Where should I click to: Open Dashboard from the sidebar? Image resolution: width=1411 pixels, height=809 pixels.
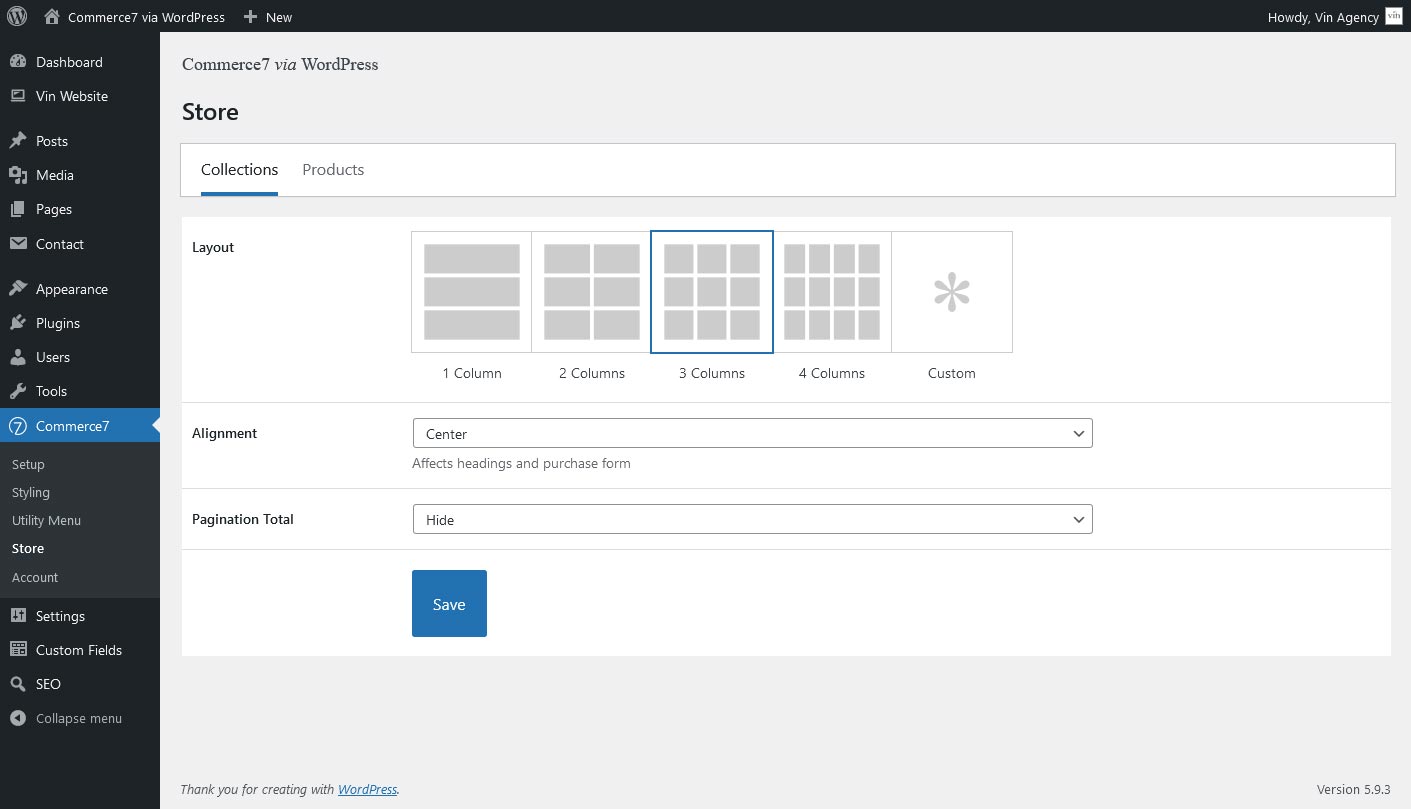pyautogui.click(x=68, y=62)
